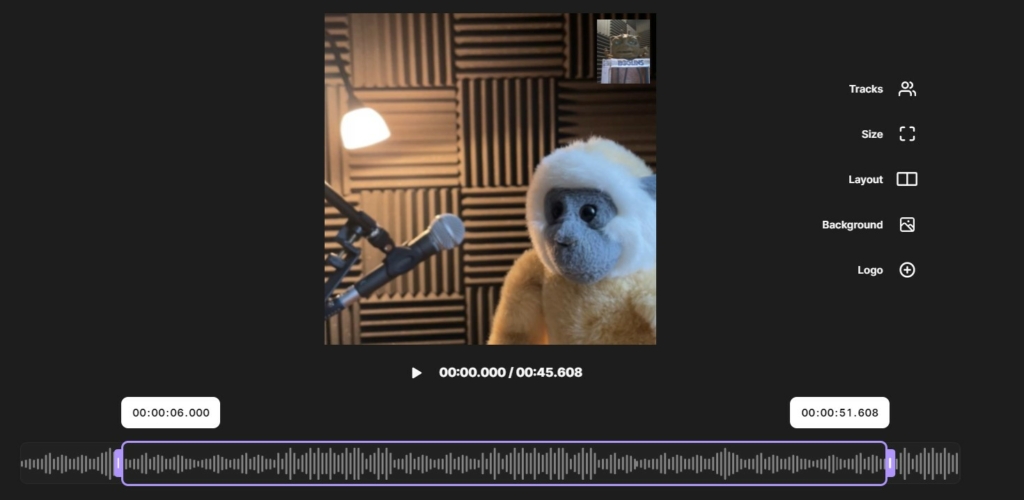Image resolution: width=1024 pixels, height=500 pixels.
Task: Click the Logo plus circle icon
Action: click(x=907, y=270)
